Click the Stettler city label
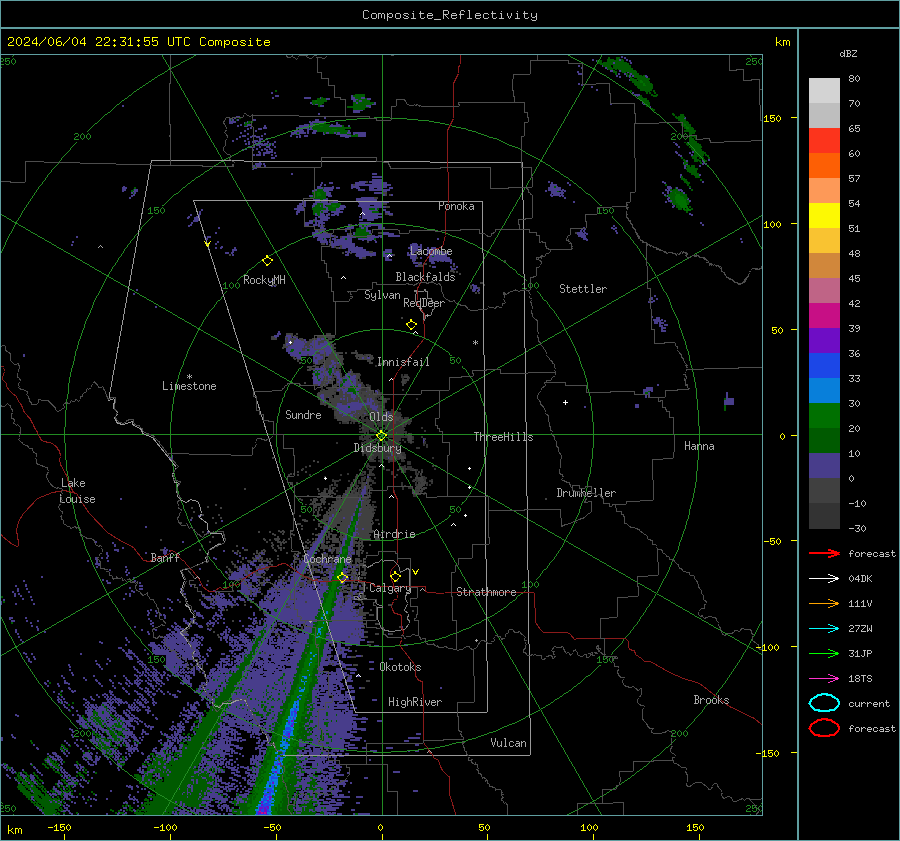The width and height of the screenshot is (900, 841). pos(583,289)
